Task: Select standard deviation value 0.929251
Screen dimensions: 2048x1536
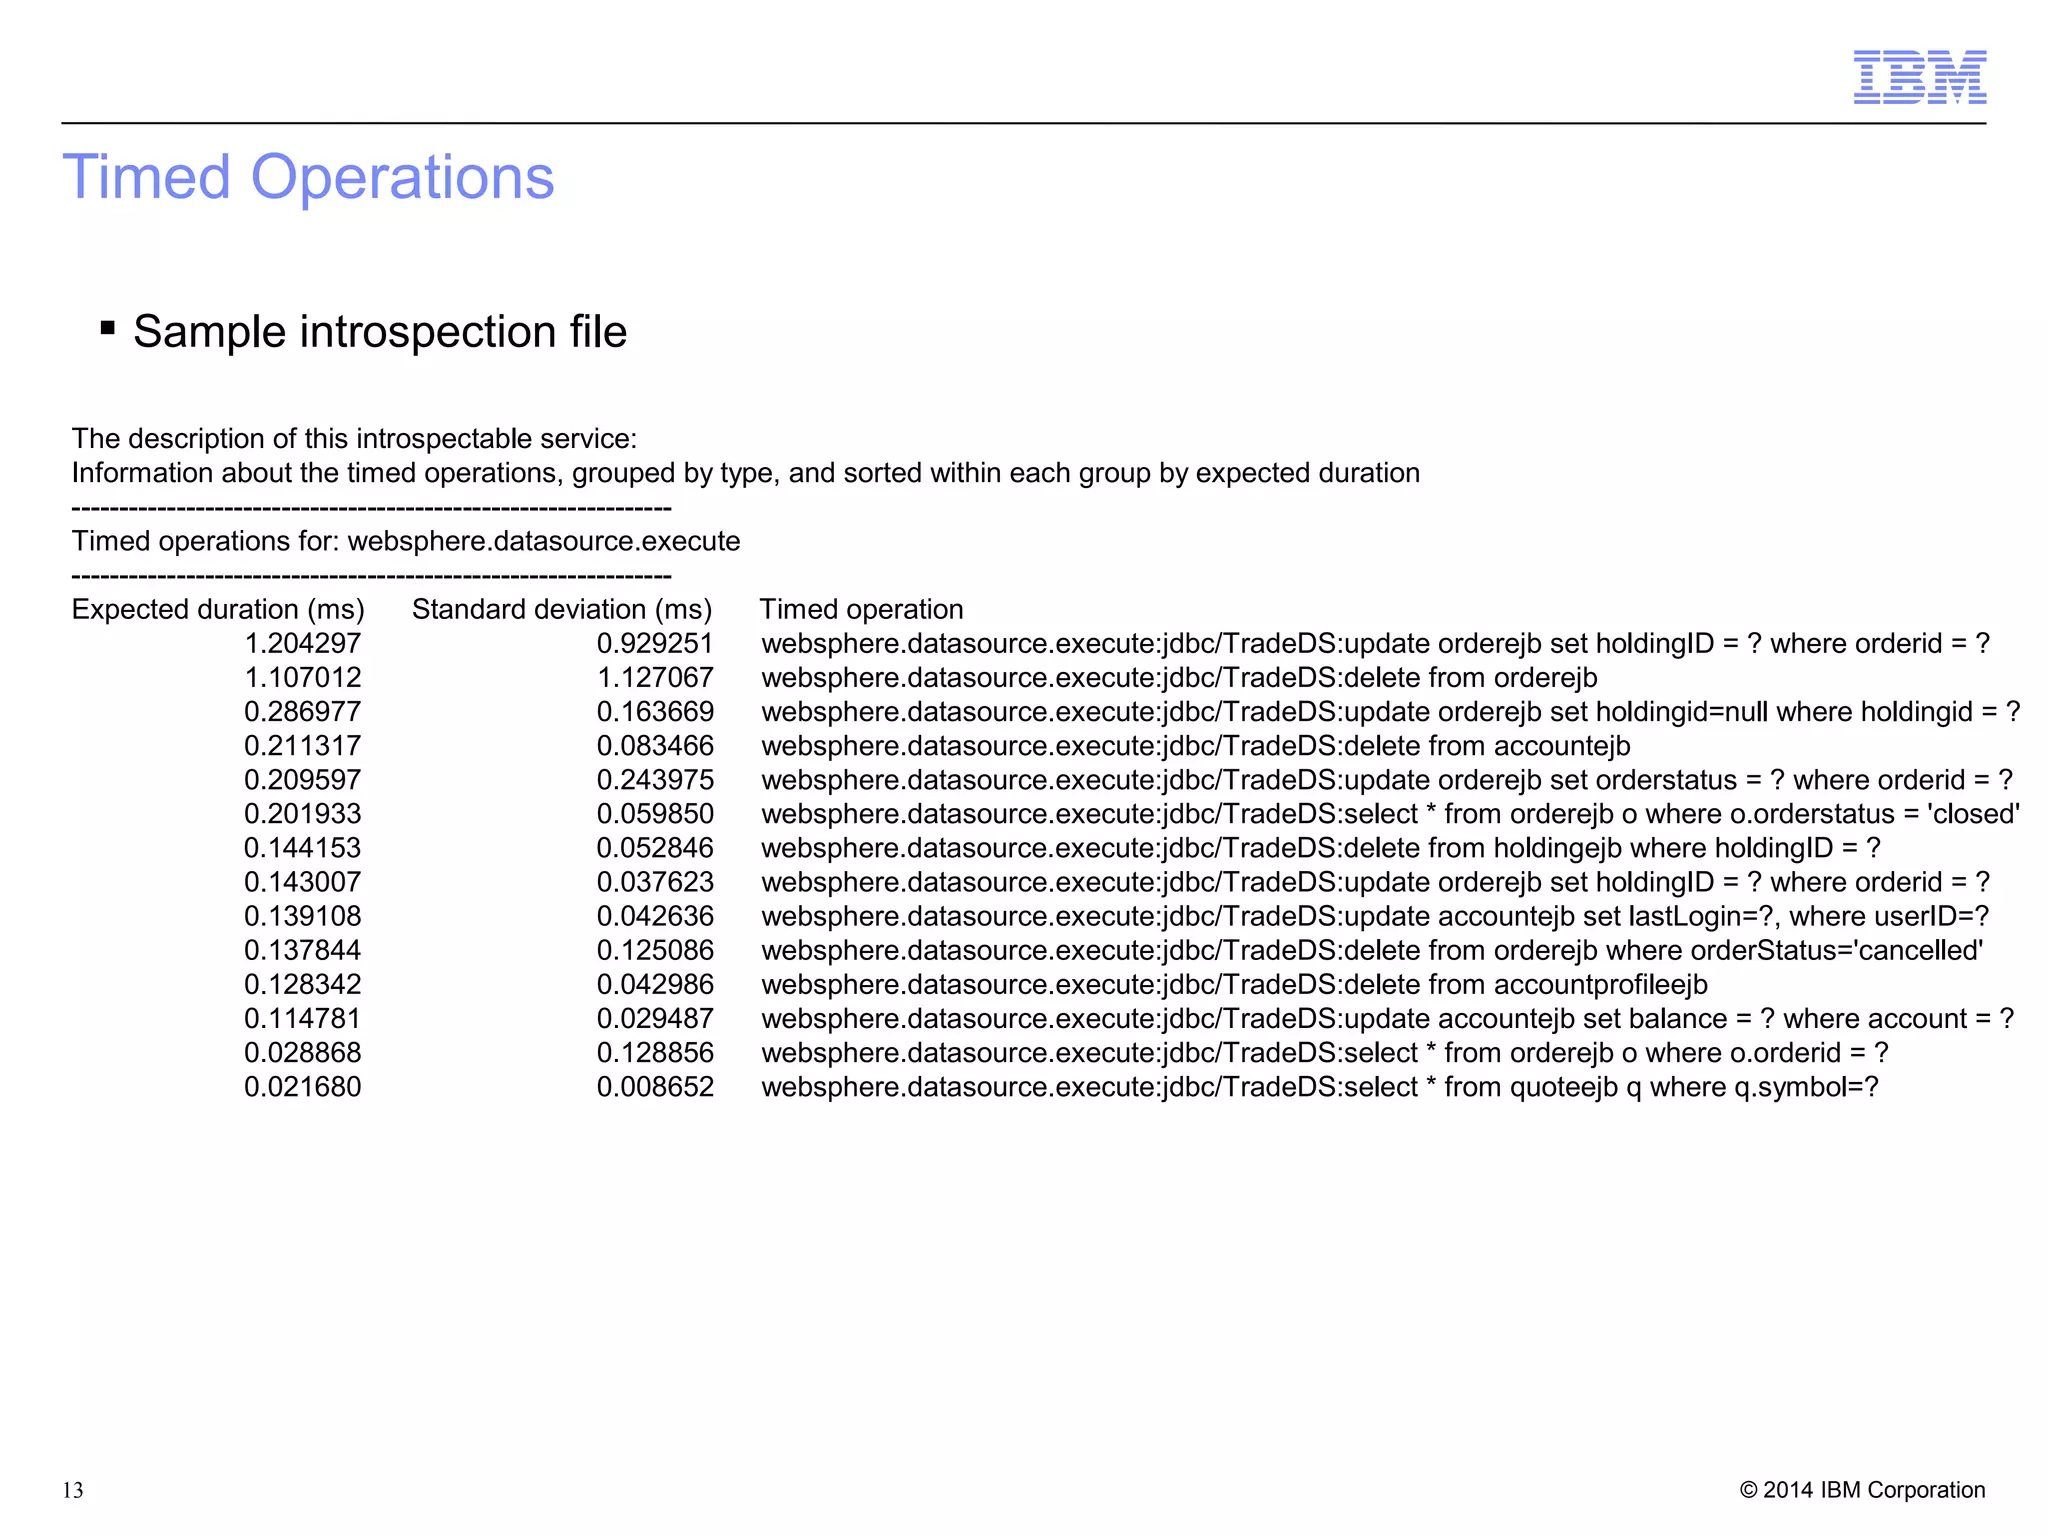Action: pos(655,644)
